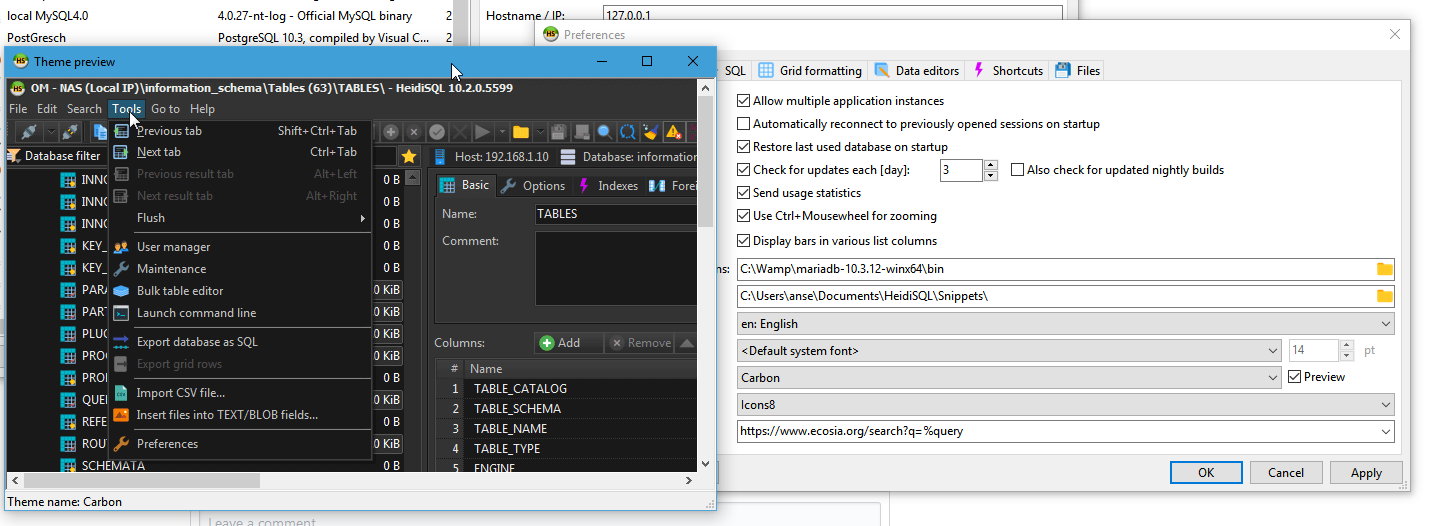Viewport: 1438px width, 526px height.
Task: Click the update interval days spinner arrows
Action: click(991, 170)
